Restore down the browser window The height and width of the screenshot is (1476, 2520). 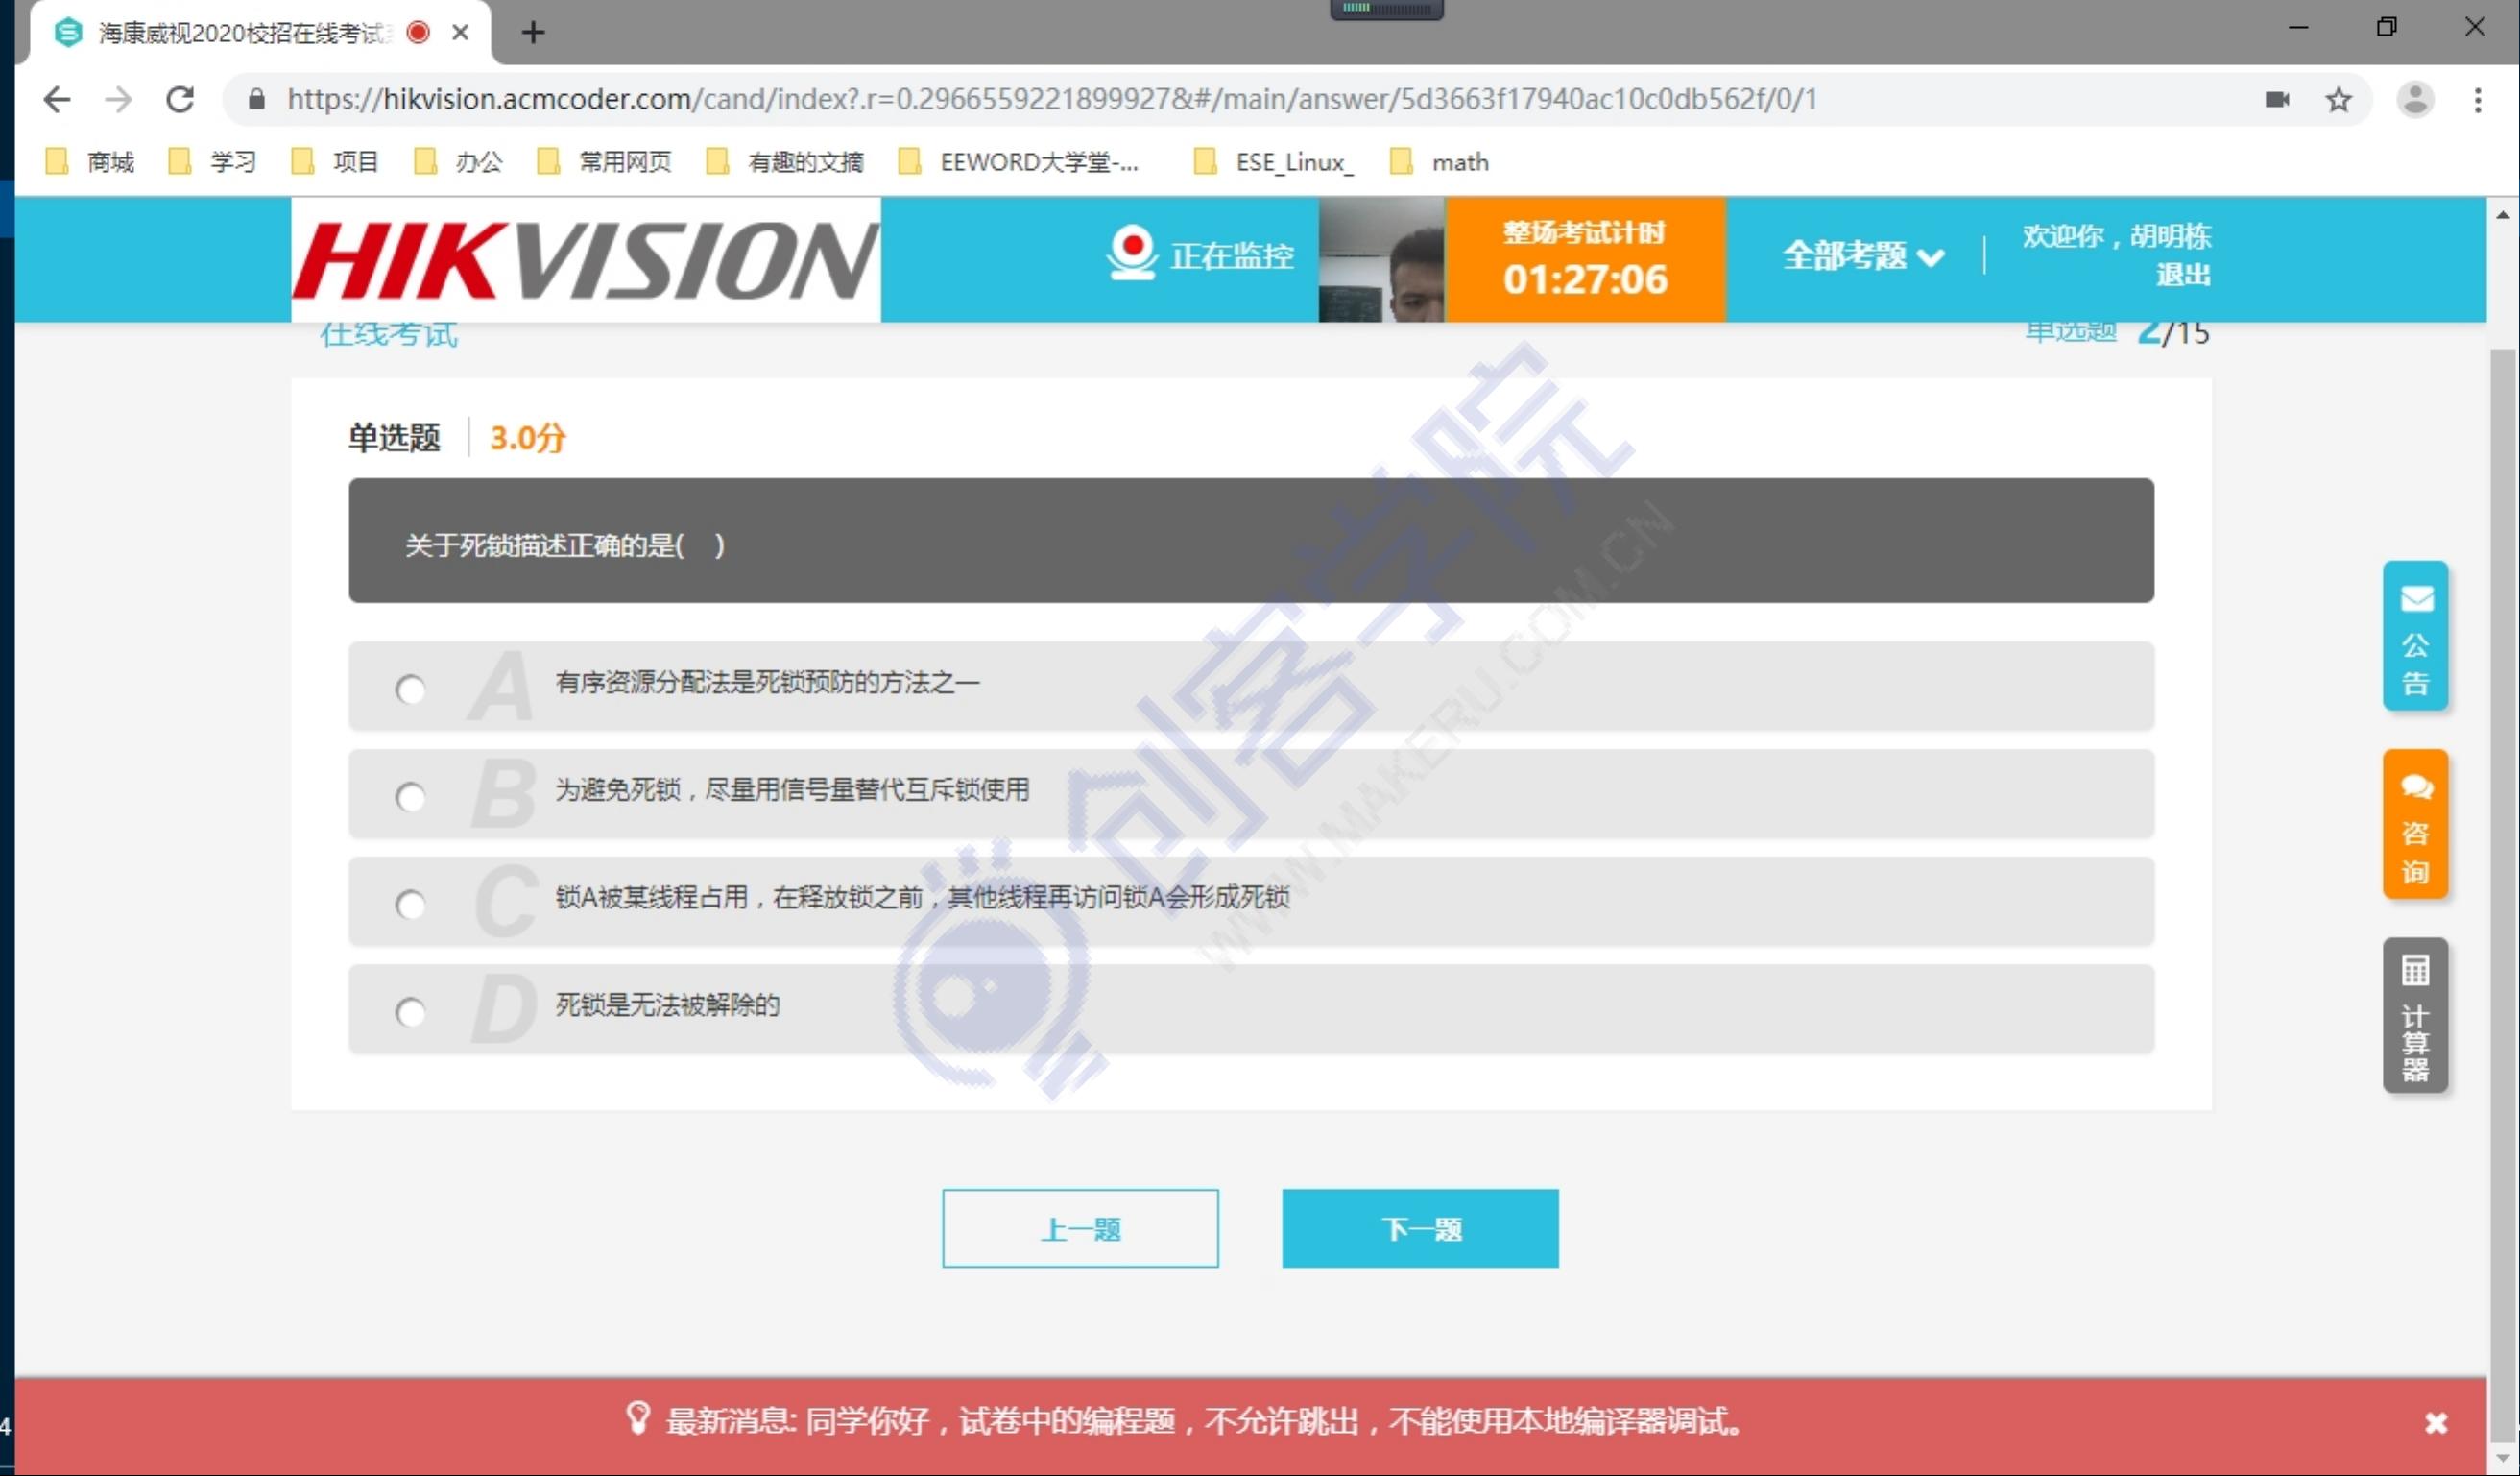(2386, 27)
